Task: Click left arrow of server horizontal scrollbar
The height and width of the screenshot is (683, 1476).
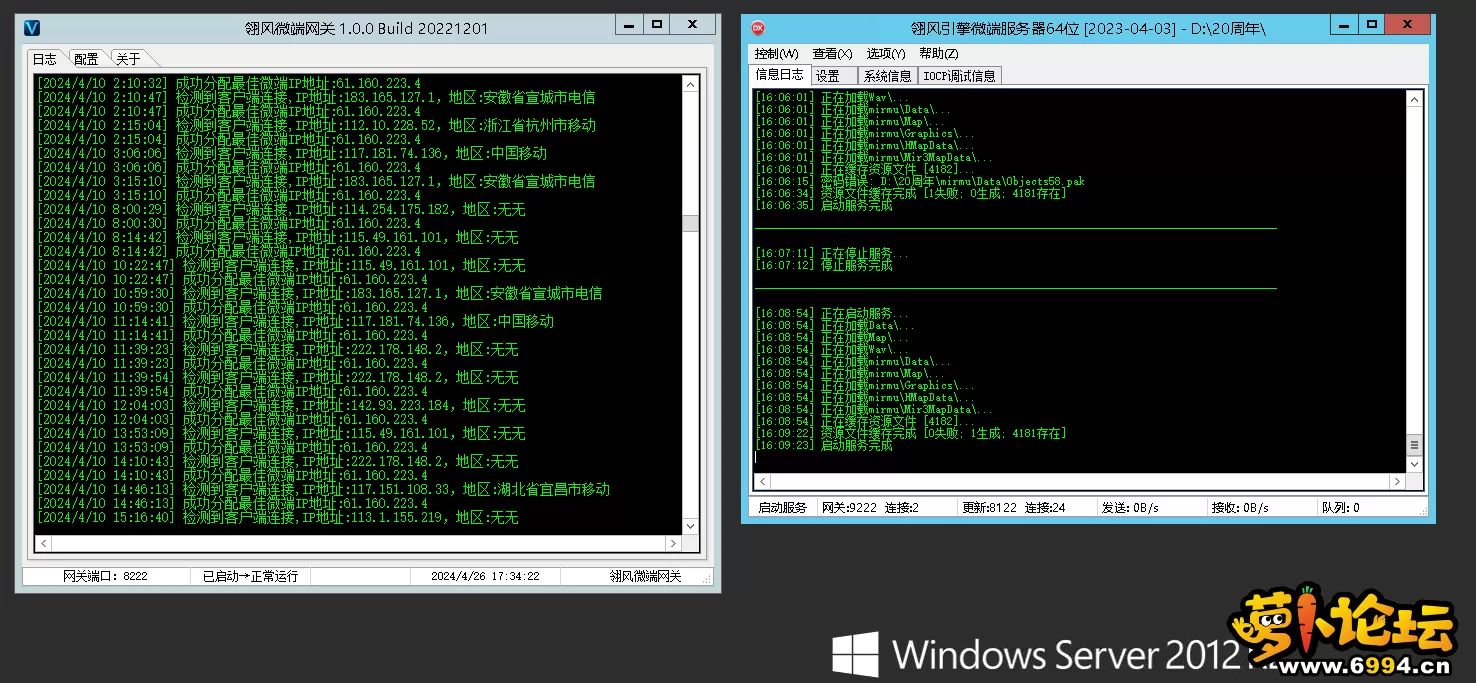Action: [763, 481]
